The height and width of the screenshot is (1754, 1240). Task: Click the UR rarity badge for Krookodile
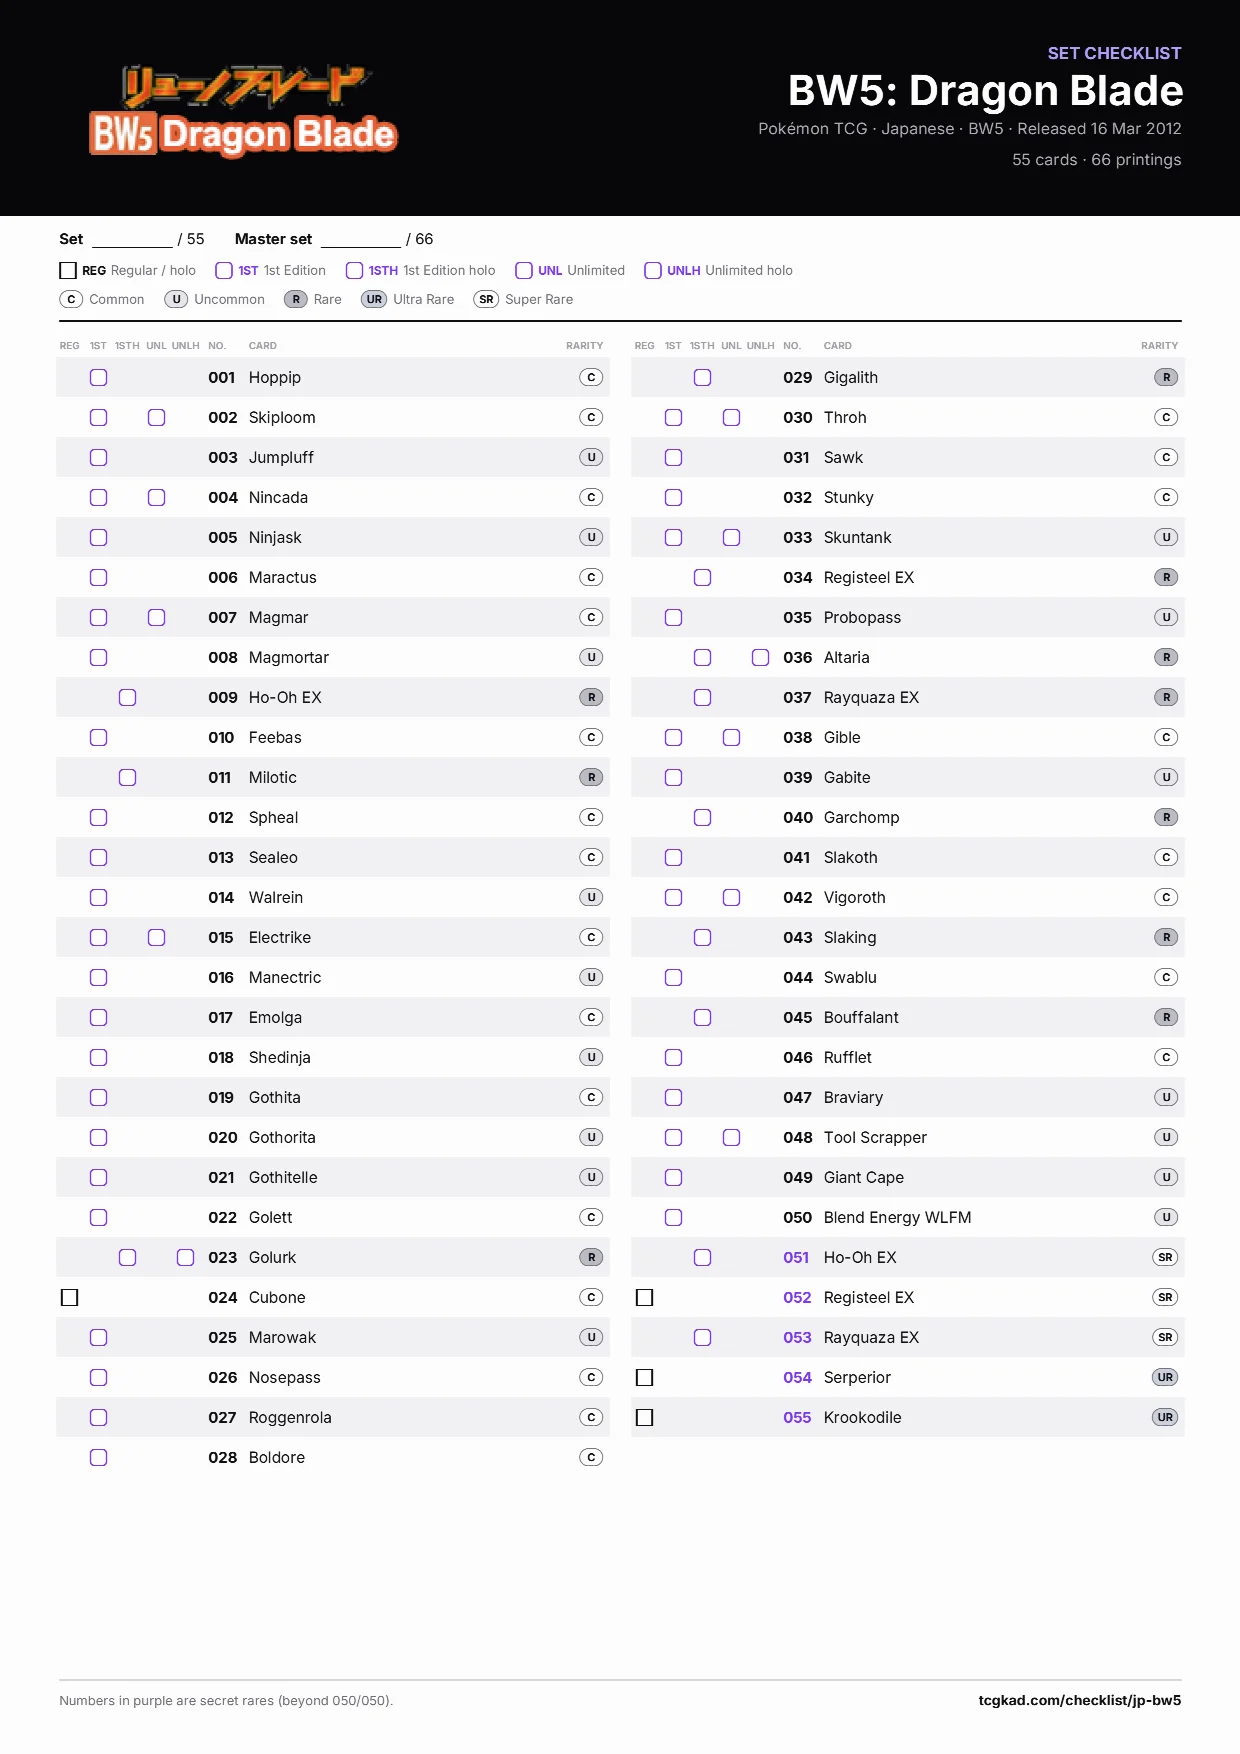tap(1165, 1417)
